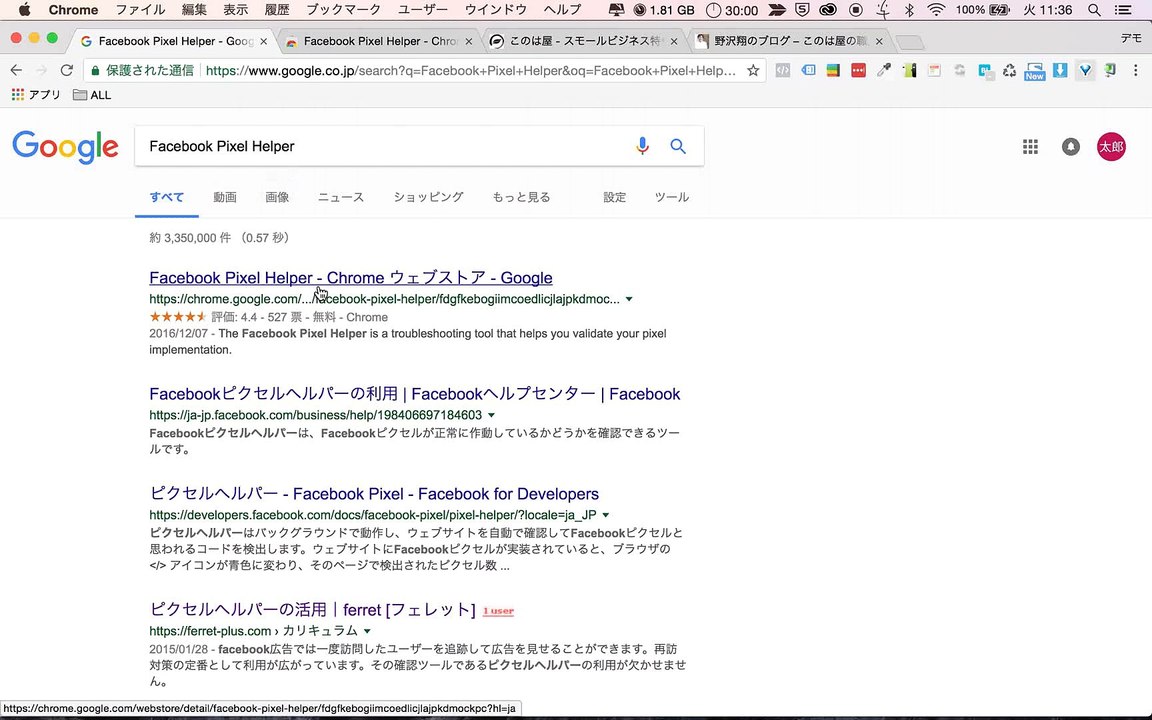Viewport: 1152px width, 720px height.
Task: Select the すべて search tab
Action: 167,197
